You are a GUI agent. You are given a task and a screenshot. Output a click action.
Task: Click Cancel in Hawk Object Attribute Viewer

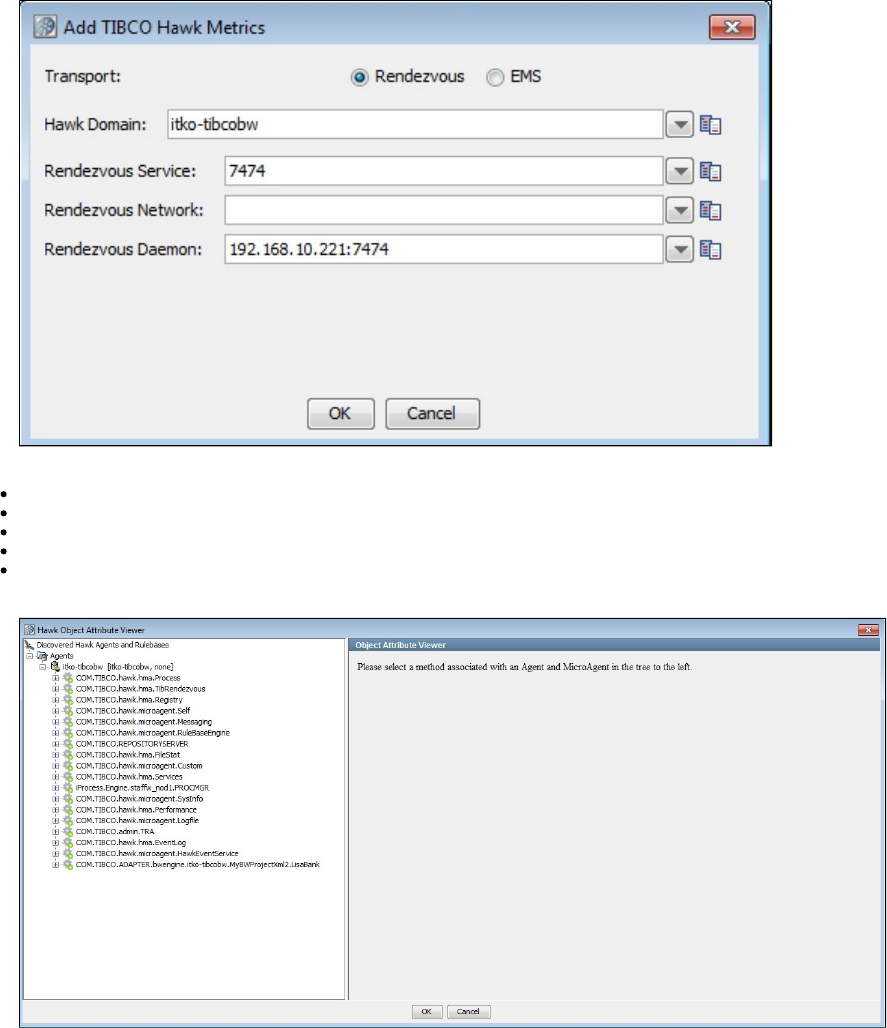click(x=468, y=1012)
